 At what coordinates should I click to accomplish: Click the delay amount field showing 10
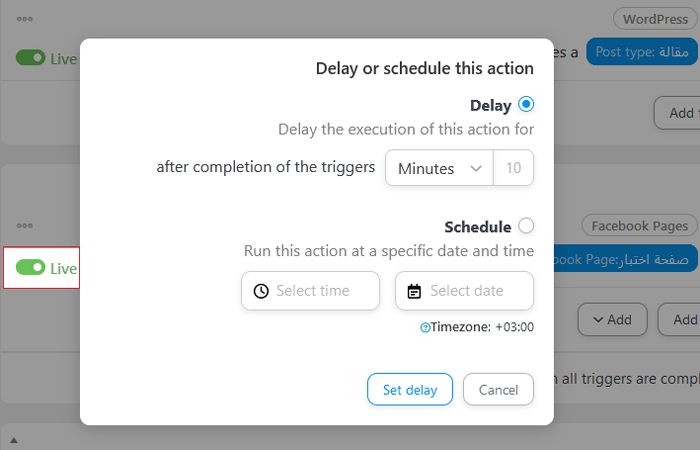[x=513, y=168]
